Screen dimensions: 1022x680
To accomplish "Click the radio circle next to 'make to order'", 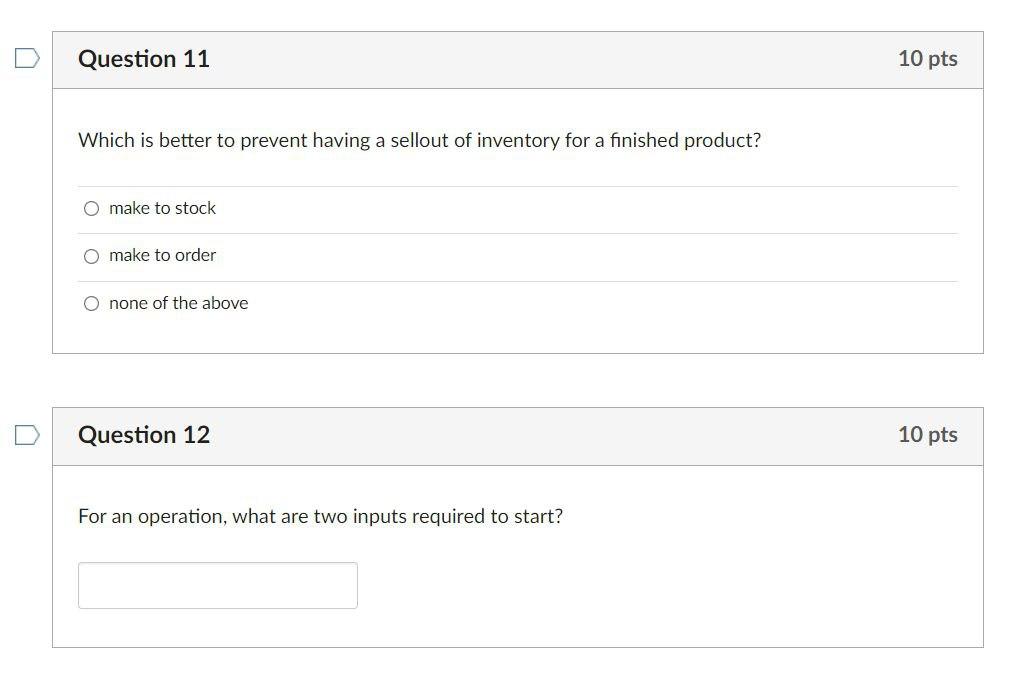I will point(91,255).
